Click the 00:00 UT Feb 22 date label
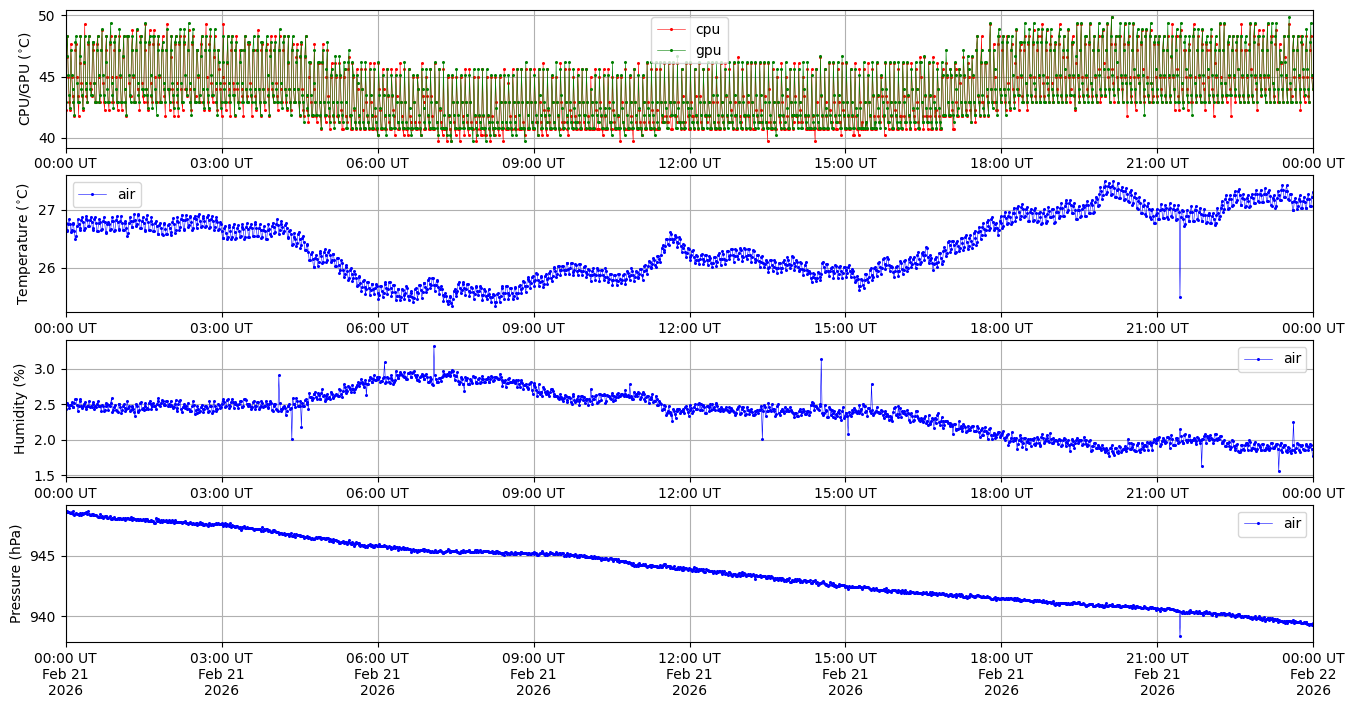The width and height of the screenshot is (1354, 708). click(1312, 674)
